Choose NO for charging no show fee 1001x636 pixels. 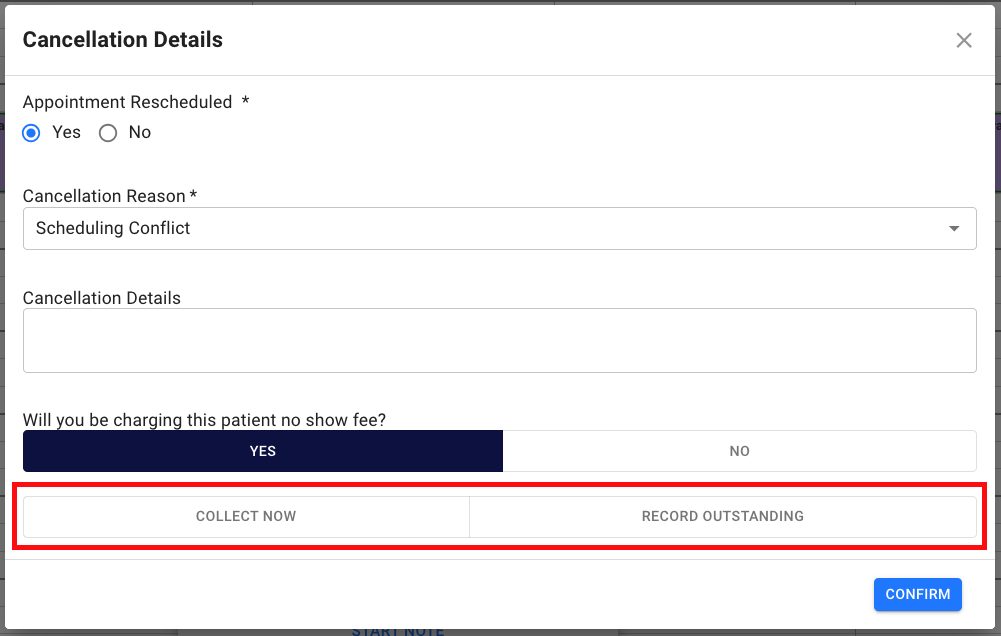(x=739, y=451)
